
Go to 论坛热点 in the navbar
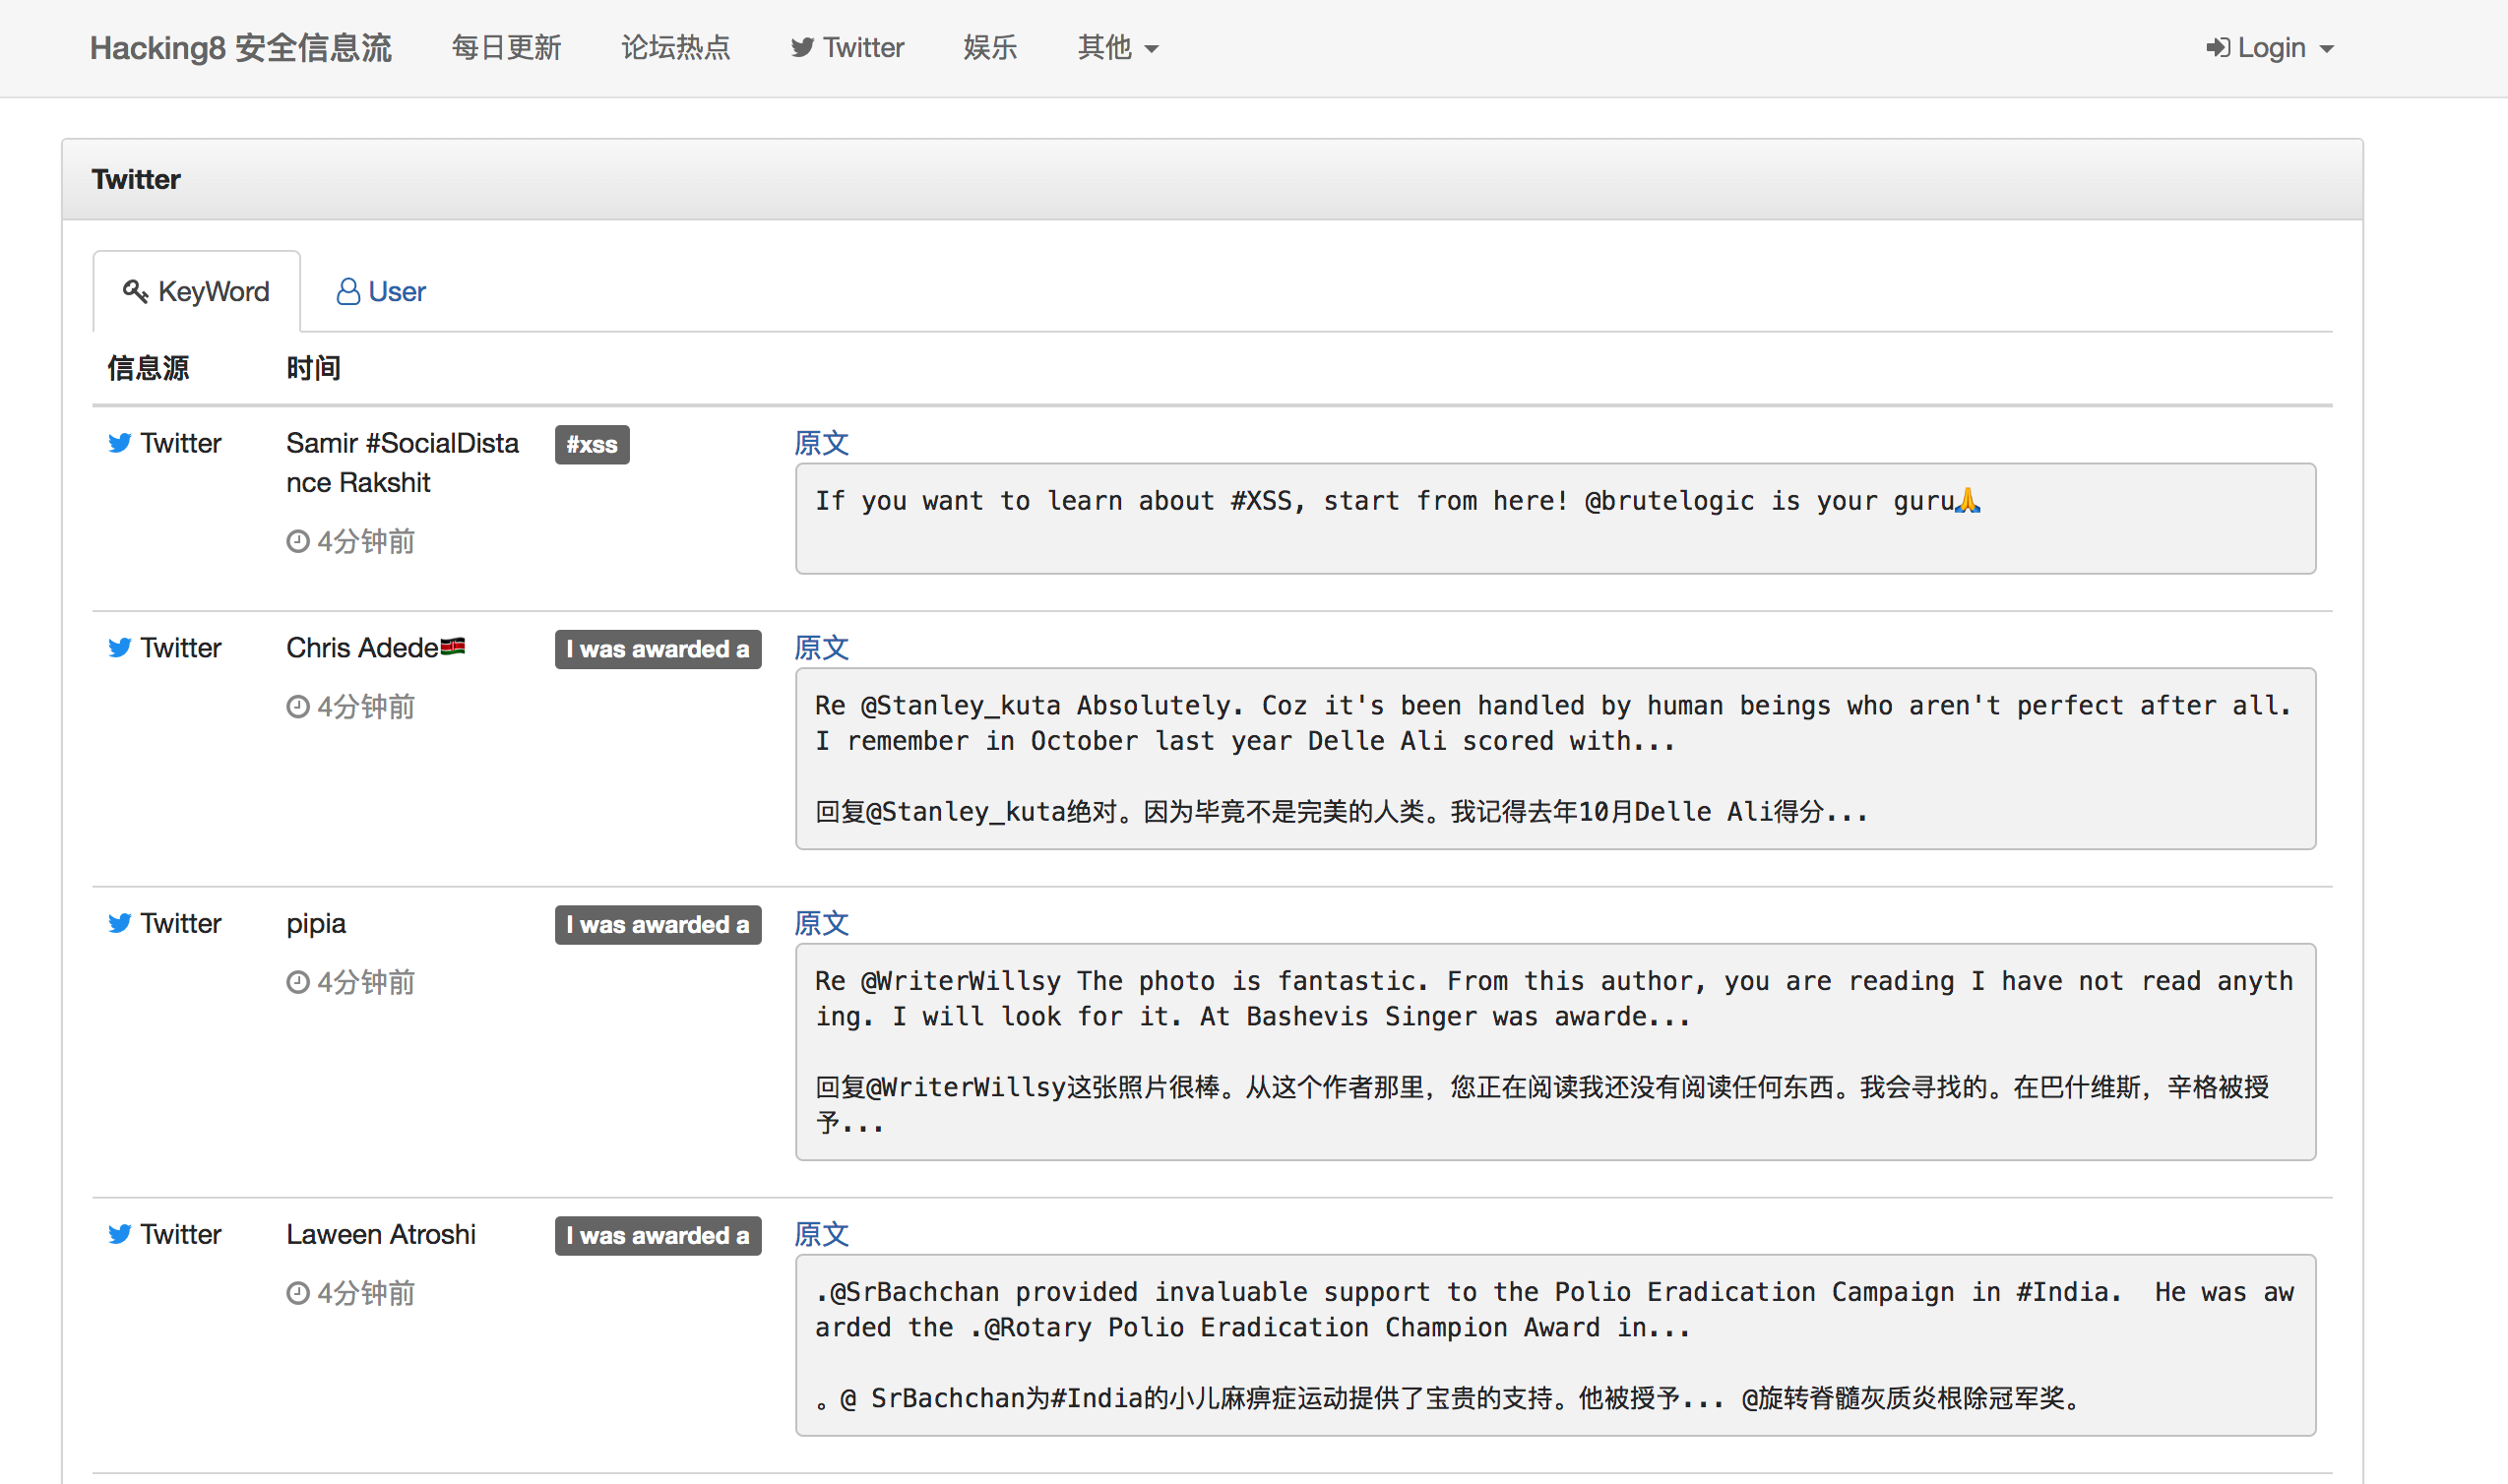pyautogui.click(x=676, y=48)
